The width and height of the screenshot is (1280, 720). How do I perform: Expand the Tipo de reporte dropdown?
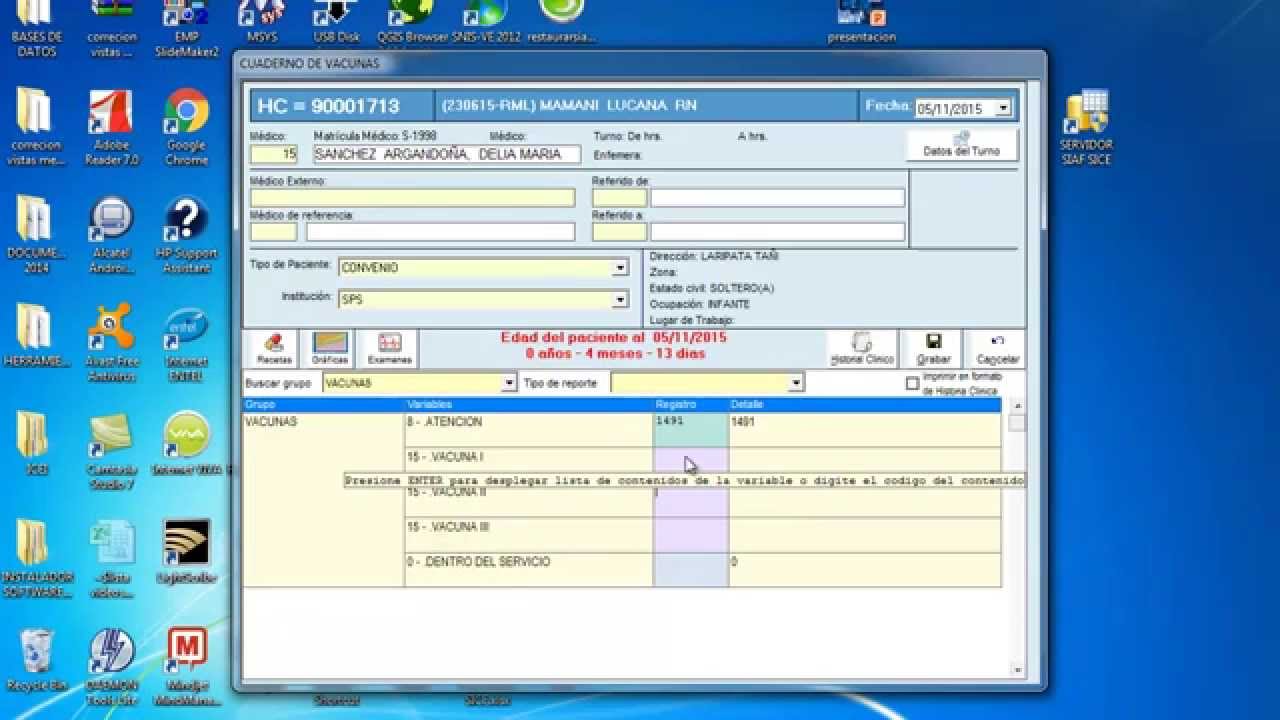796,383
